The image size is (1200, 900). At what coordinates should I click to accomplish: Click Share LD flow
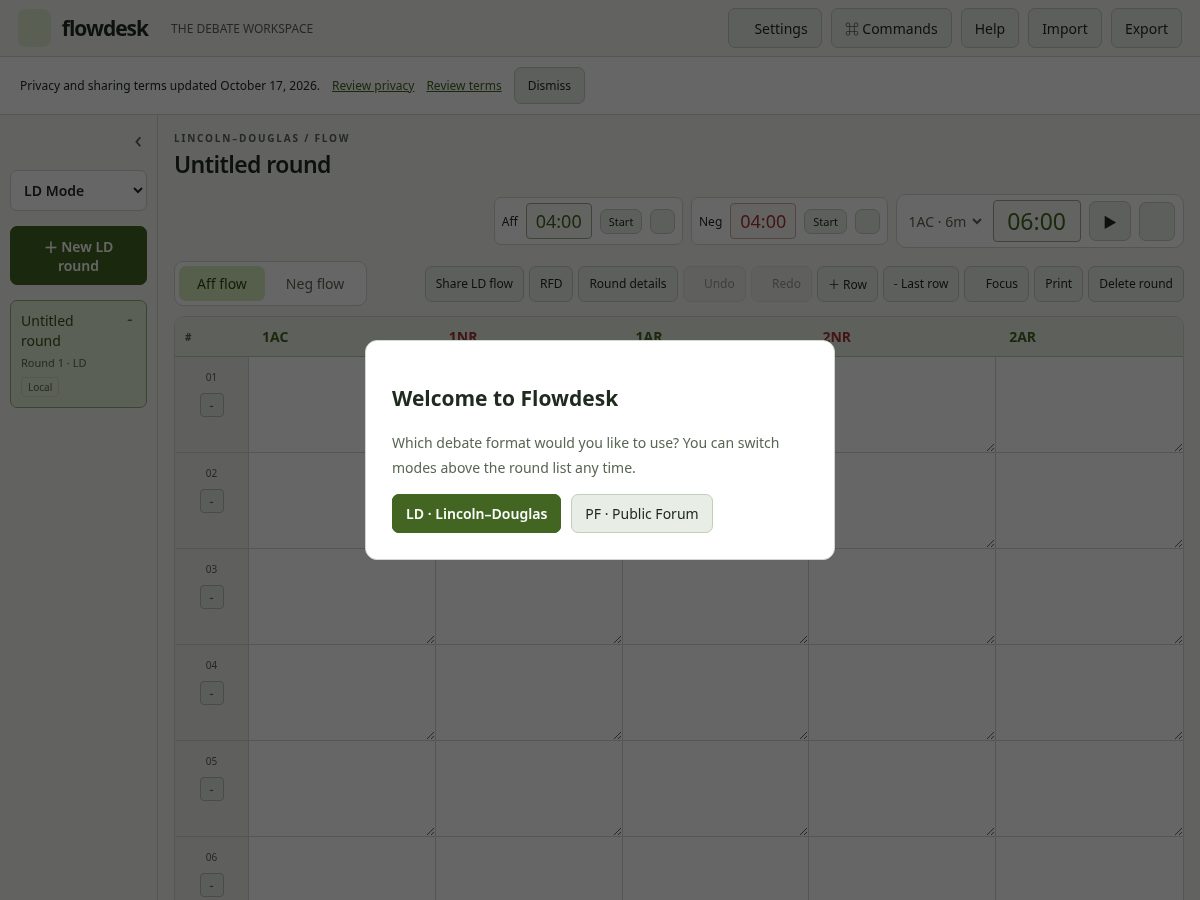point(474,284)
